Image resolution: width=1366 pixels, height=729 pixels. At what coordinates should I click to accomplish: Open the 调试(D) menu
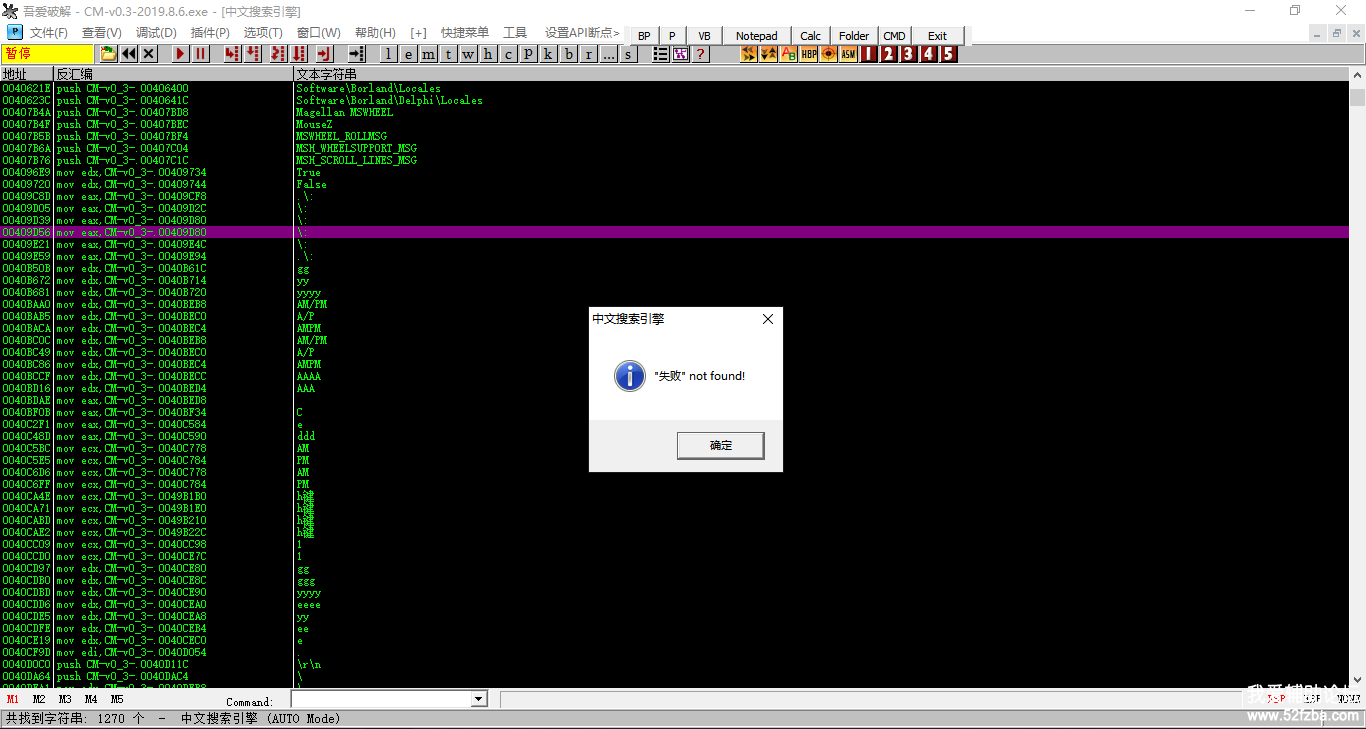pyautogui.click(x=156, y=33)
